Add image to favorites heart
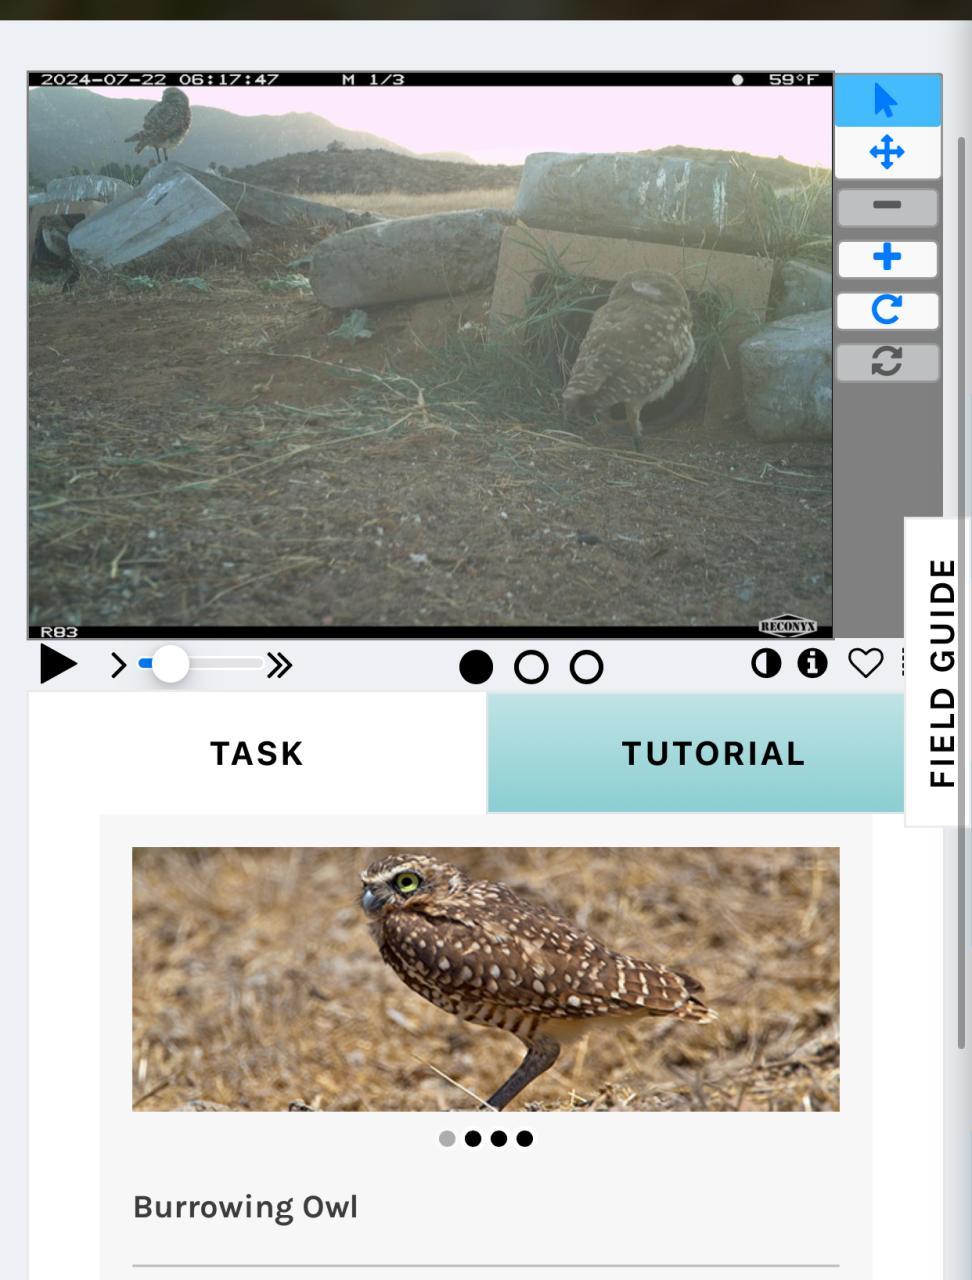 point(866,663)
